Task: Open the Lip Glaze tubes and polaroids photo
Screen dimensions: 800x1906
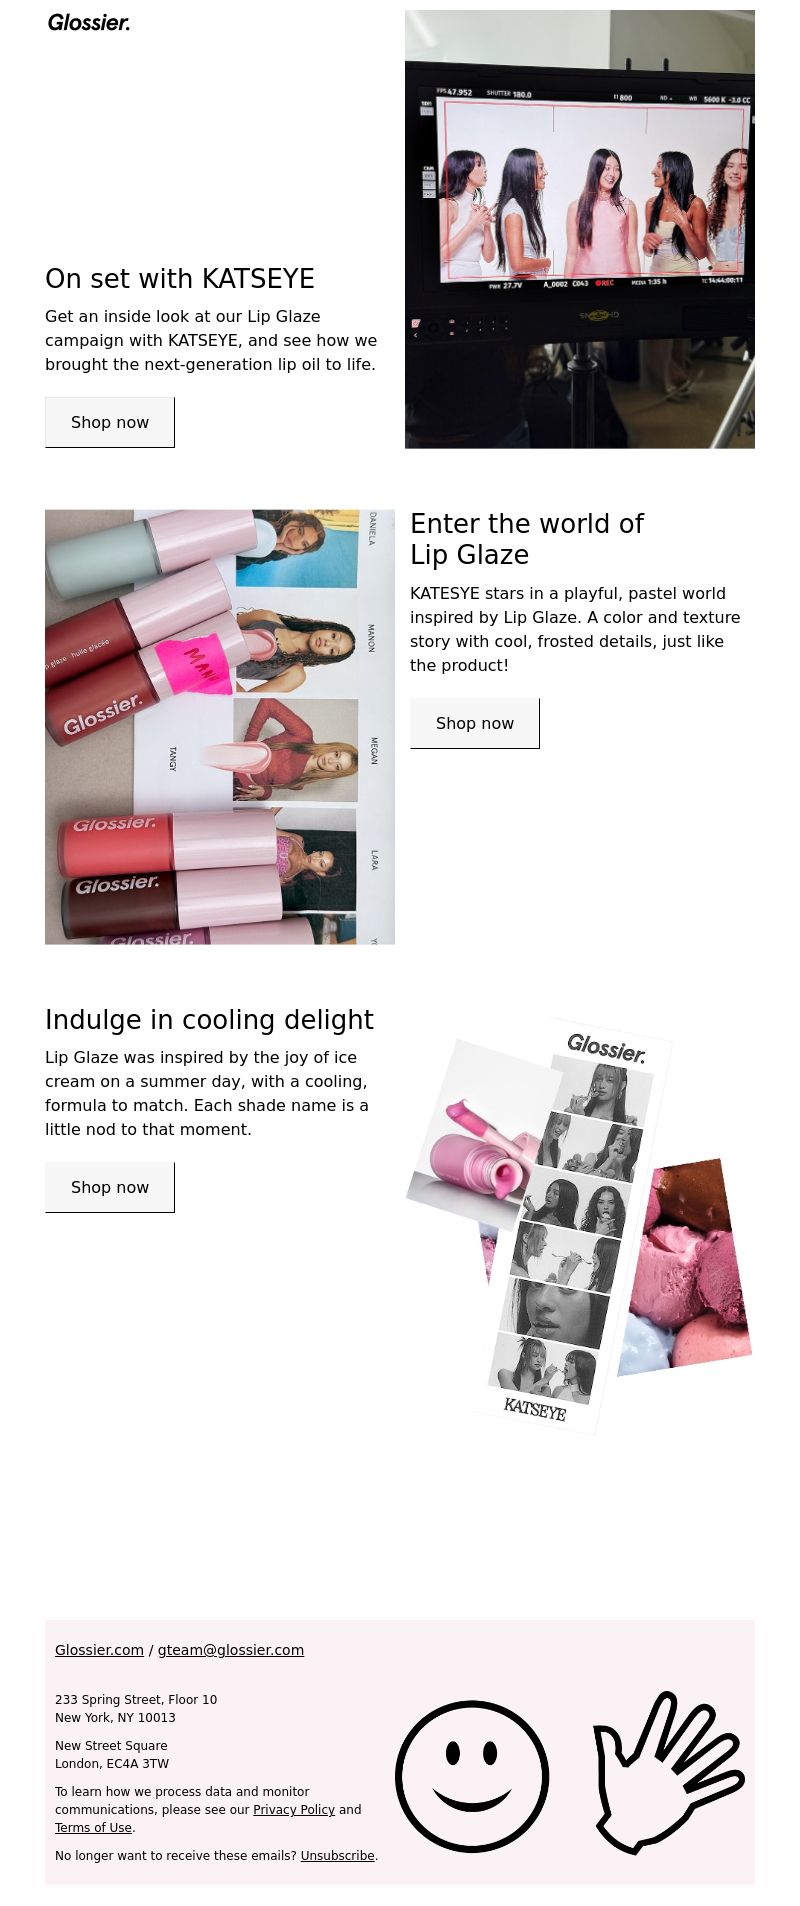Action: (x=220, y=727)
